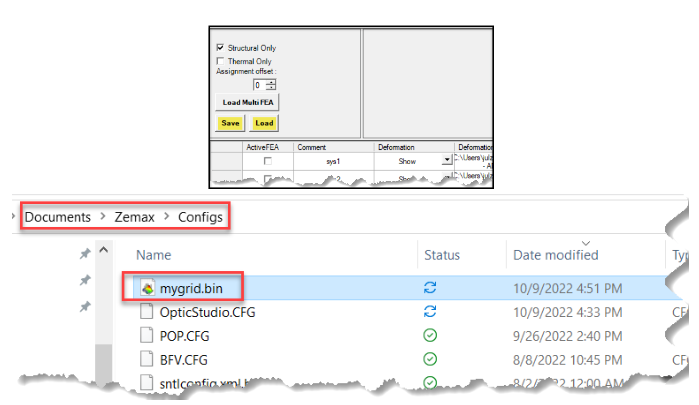Navigate to Documents in the breadcrumb path

pos(58,216)
